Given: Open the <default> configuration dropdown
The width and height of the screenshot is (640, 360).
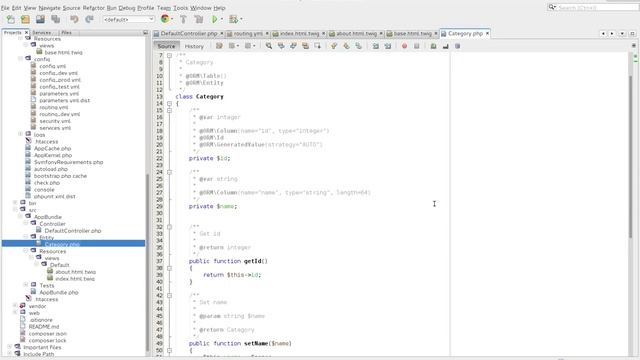Looking at the screenshot, I should coord(129,19).
